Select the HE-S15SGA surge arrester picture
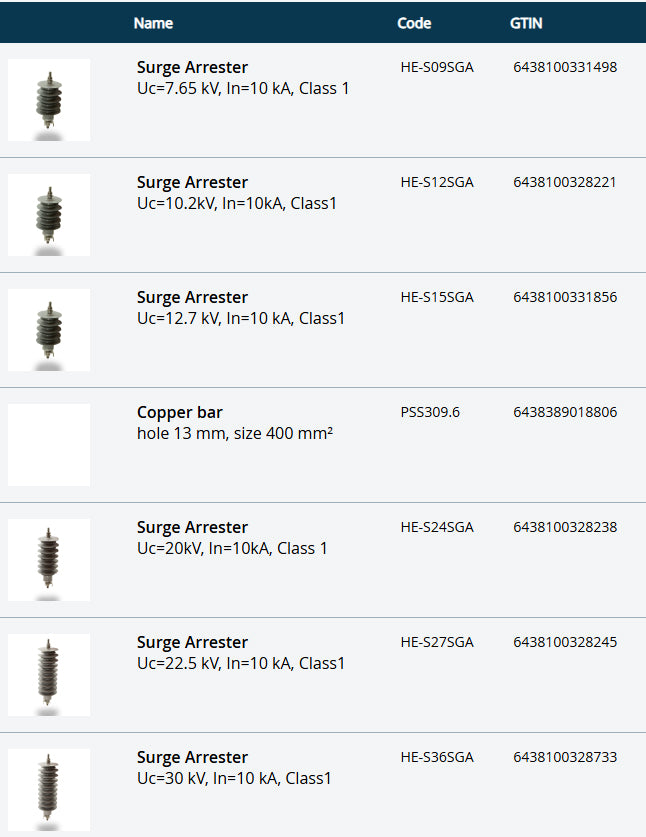Viewport: 646px width, 837px height. [x=48, y=330]
